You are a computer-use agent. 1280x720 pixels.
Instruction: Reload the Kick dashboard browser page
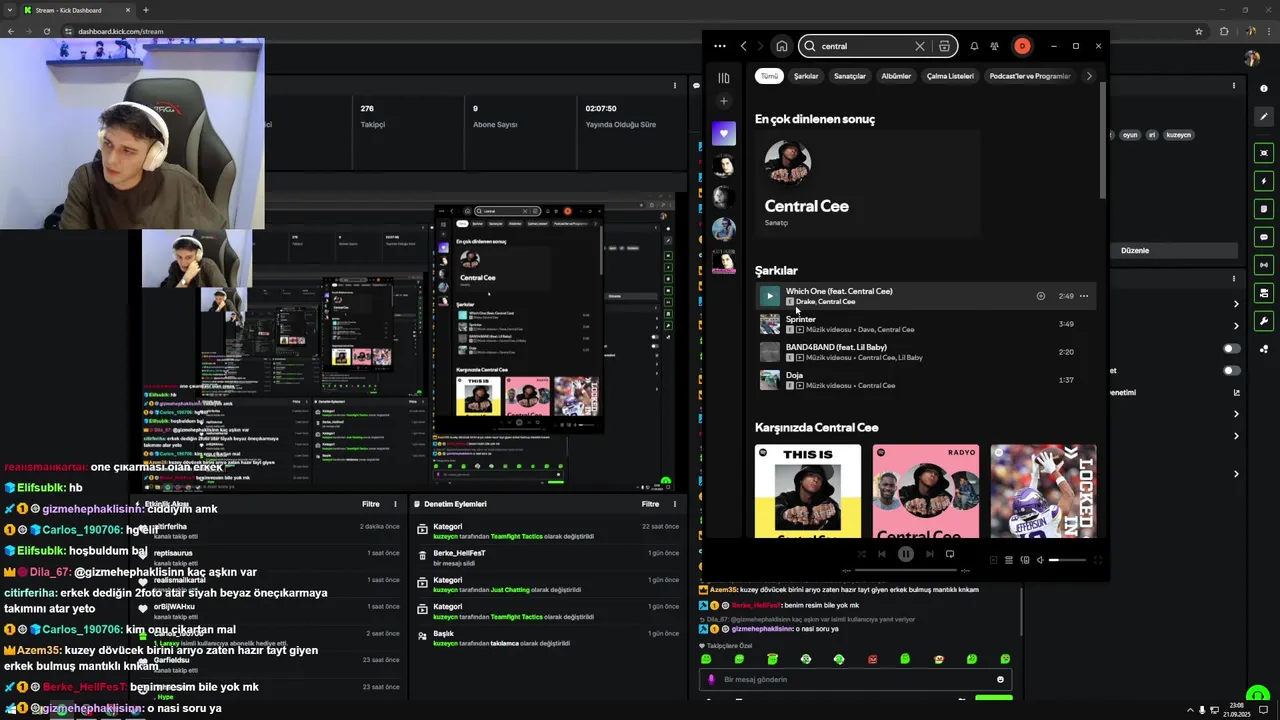coord(46,31)
